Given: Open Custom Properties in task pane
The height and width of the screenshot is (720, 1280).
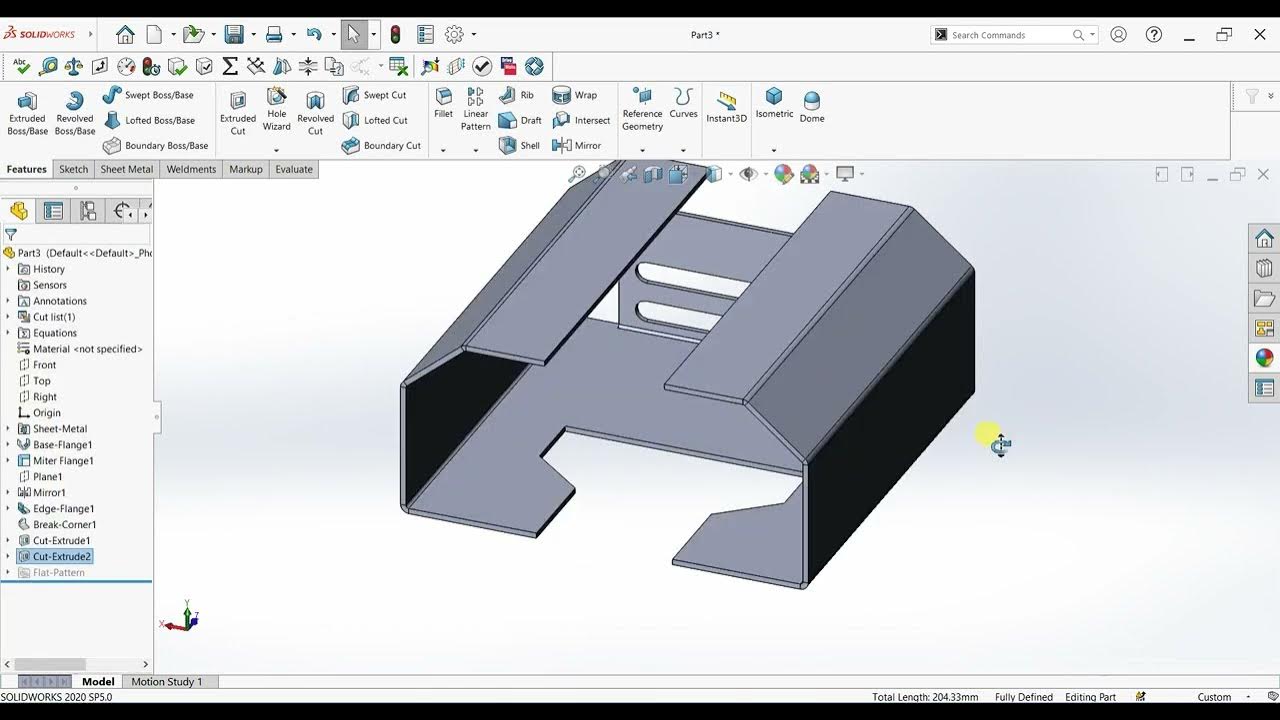Looking at the screenshot, I should pyautogui.click(x=1264, y=388).
